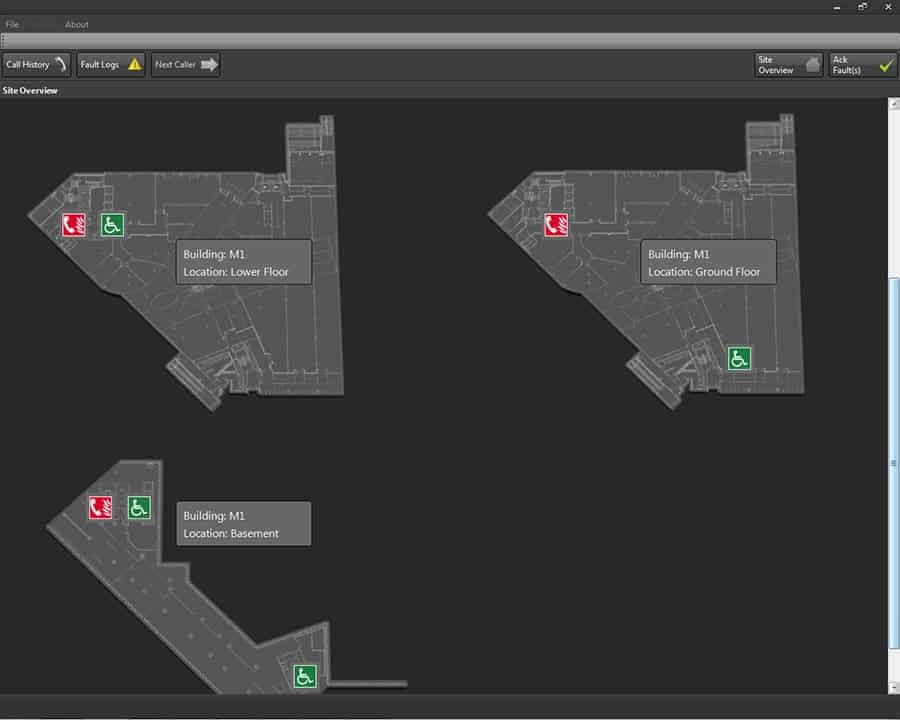Click the M1 Ground Floor location label

708,263
